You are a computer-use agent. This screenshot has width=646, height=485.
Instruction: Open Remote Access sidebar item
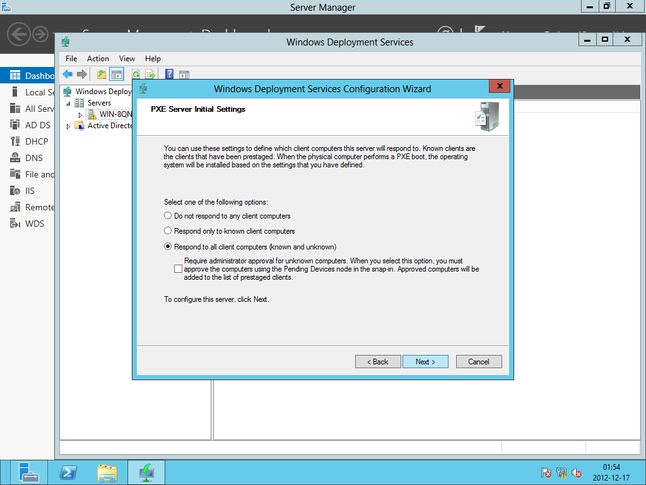(27, 207)
